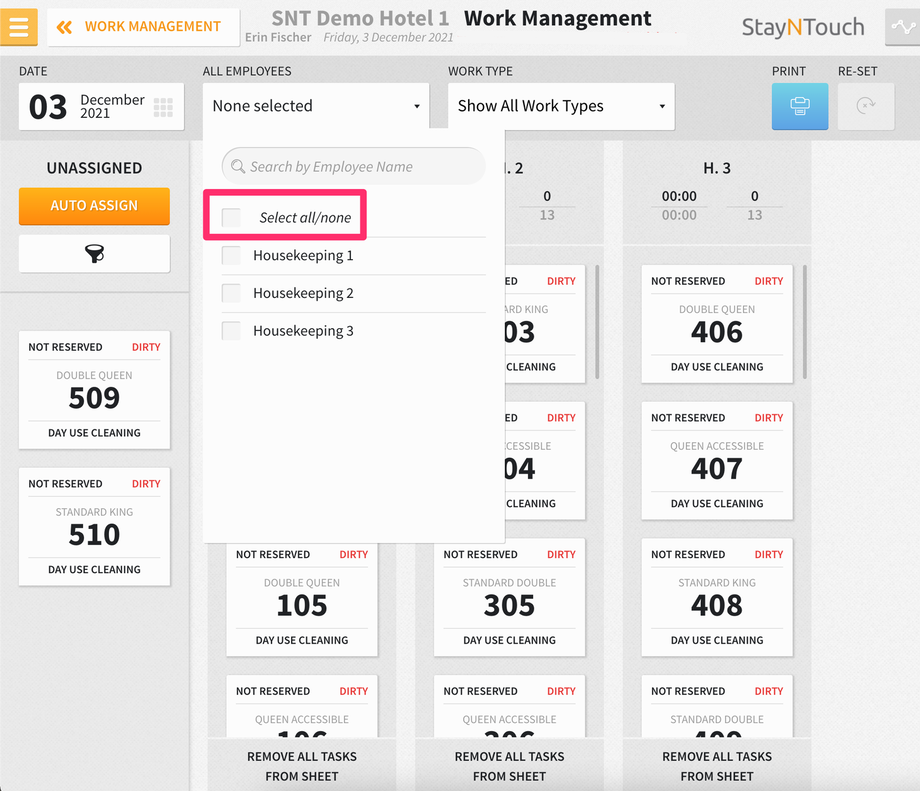This screenshot has height=791, width=920.
Task: Select the Housekeeping 1 label
Action: tap(303, 255)
